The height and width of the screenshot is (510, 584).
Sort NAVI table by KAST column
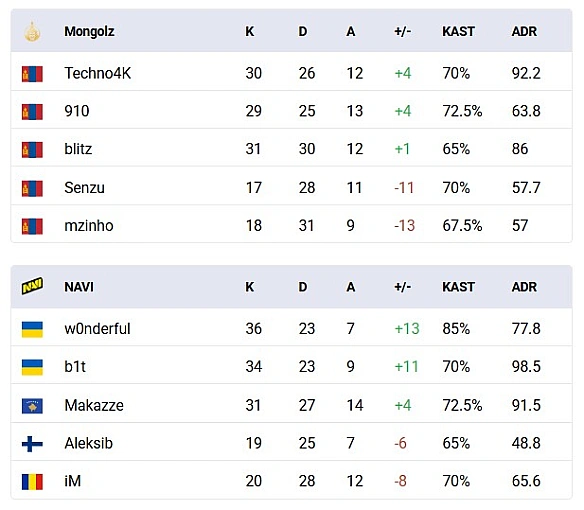pos(458,287)
